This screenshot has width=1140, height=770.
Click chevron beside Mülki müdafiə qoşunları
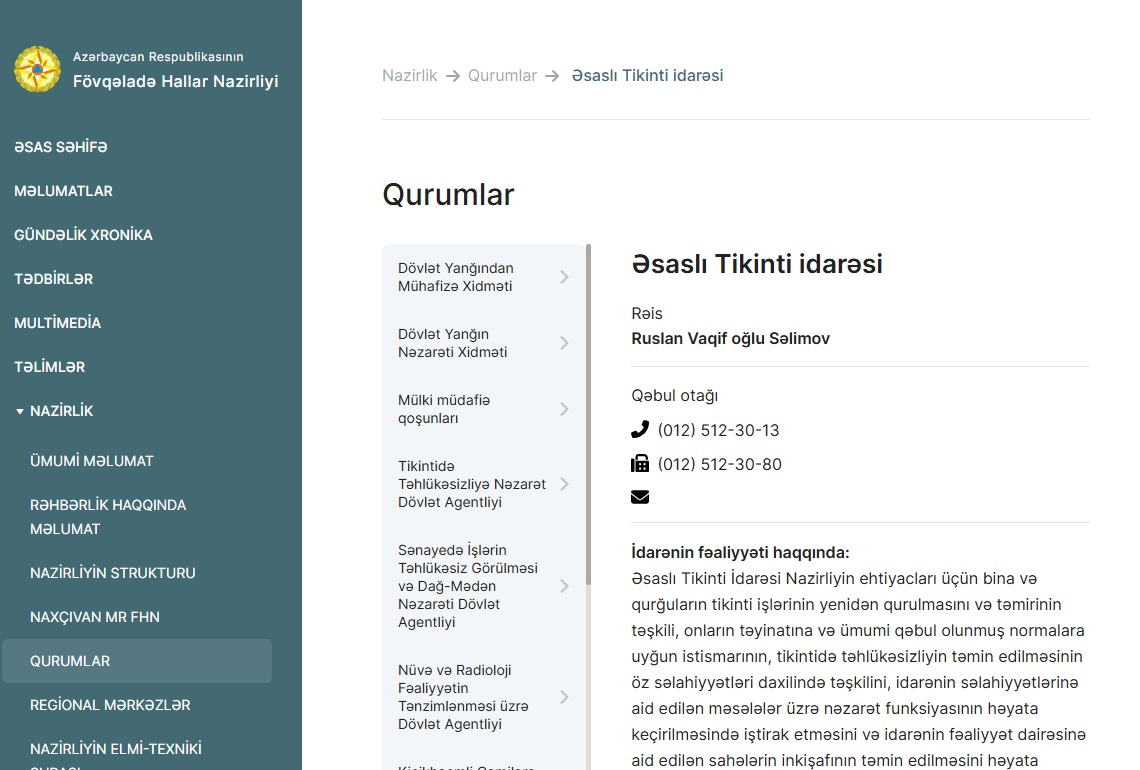564,409
